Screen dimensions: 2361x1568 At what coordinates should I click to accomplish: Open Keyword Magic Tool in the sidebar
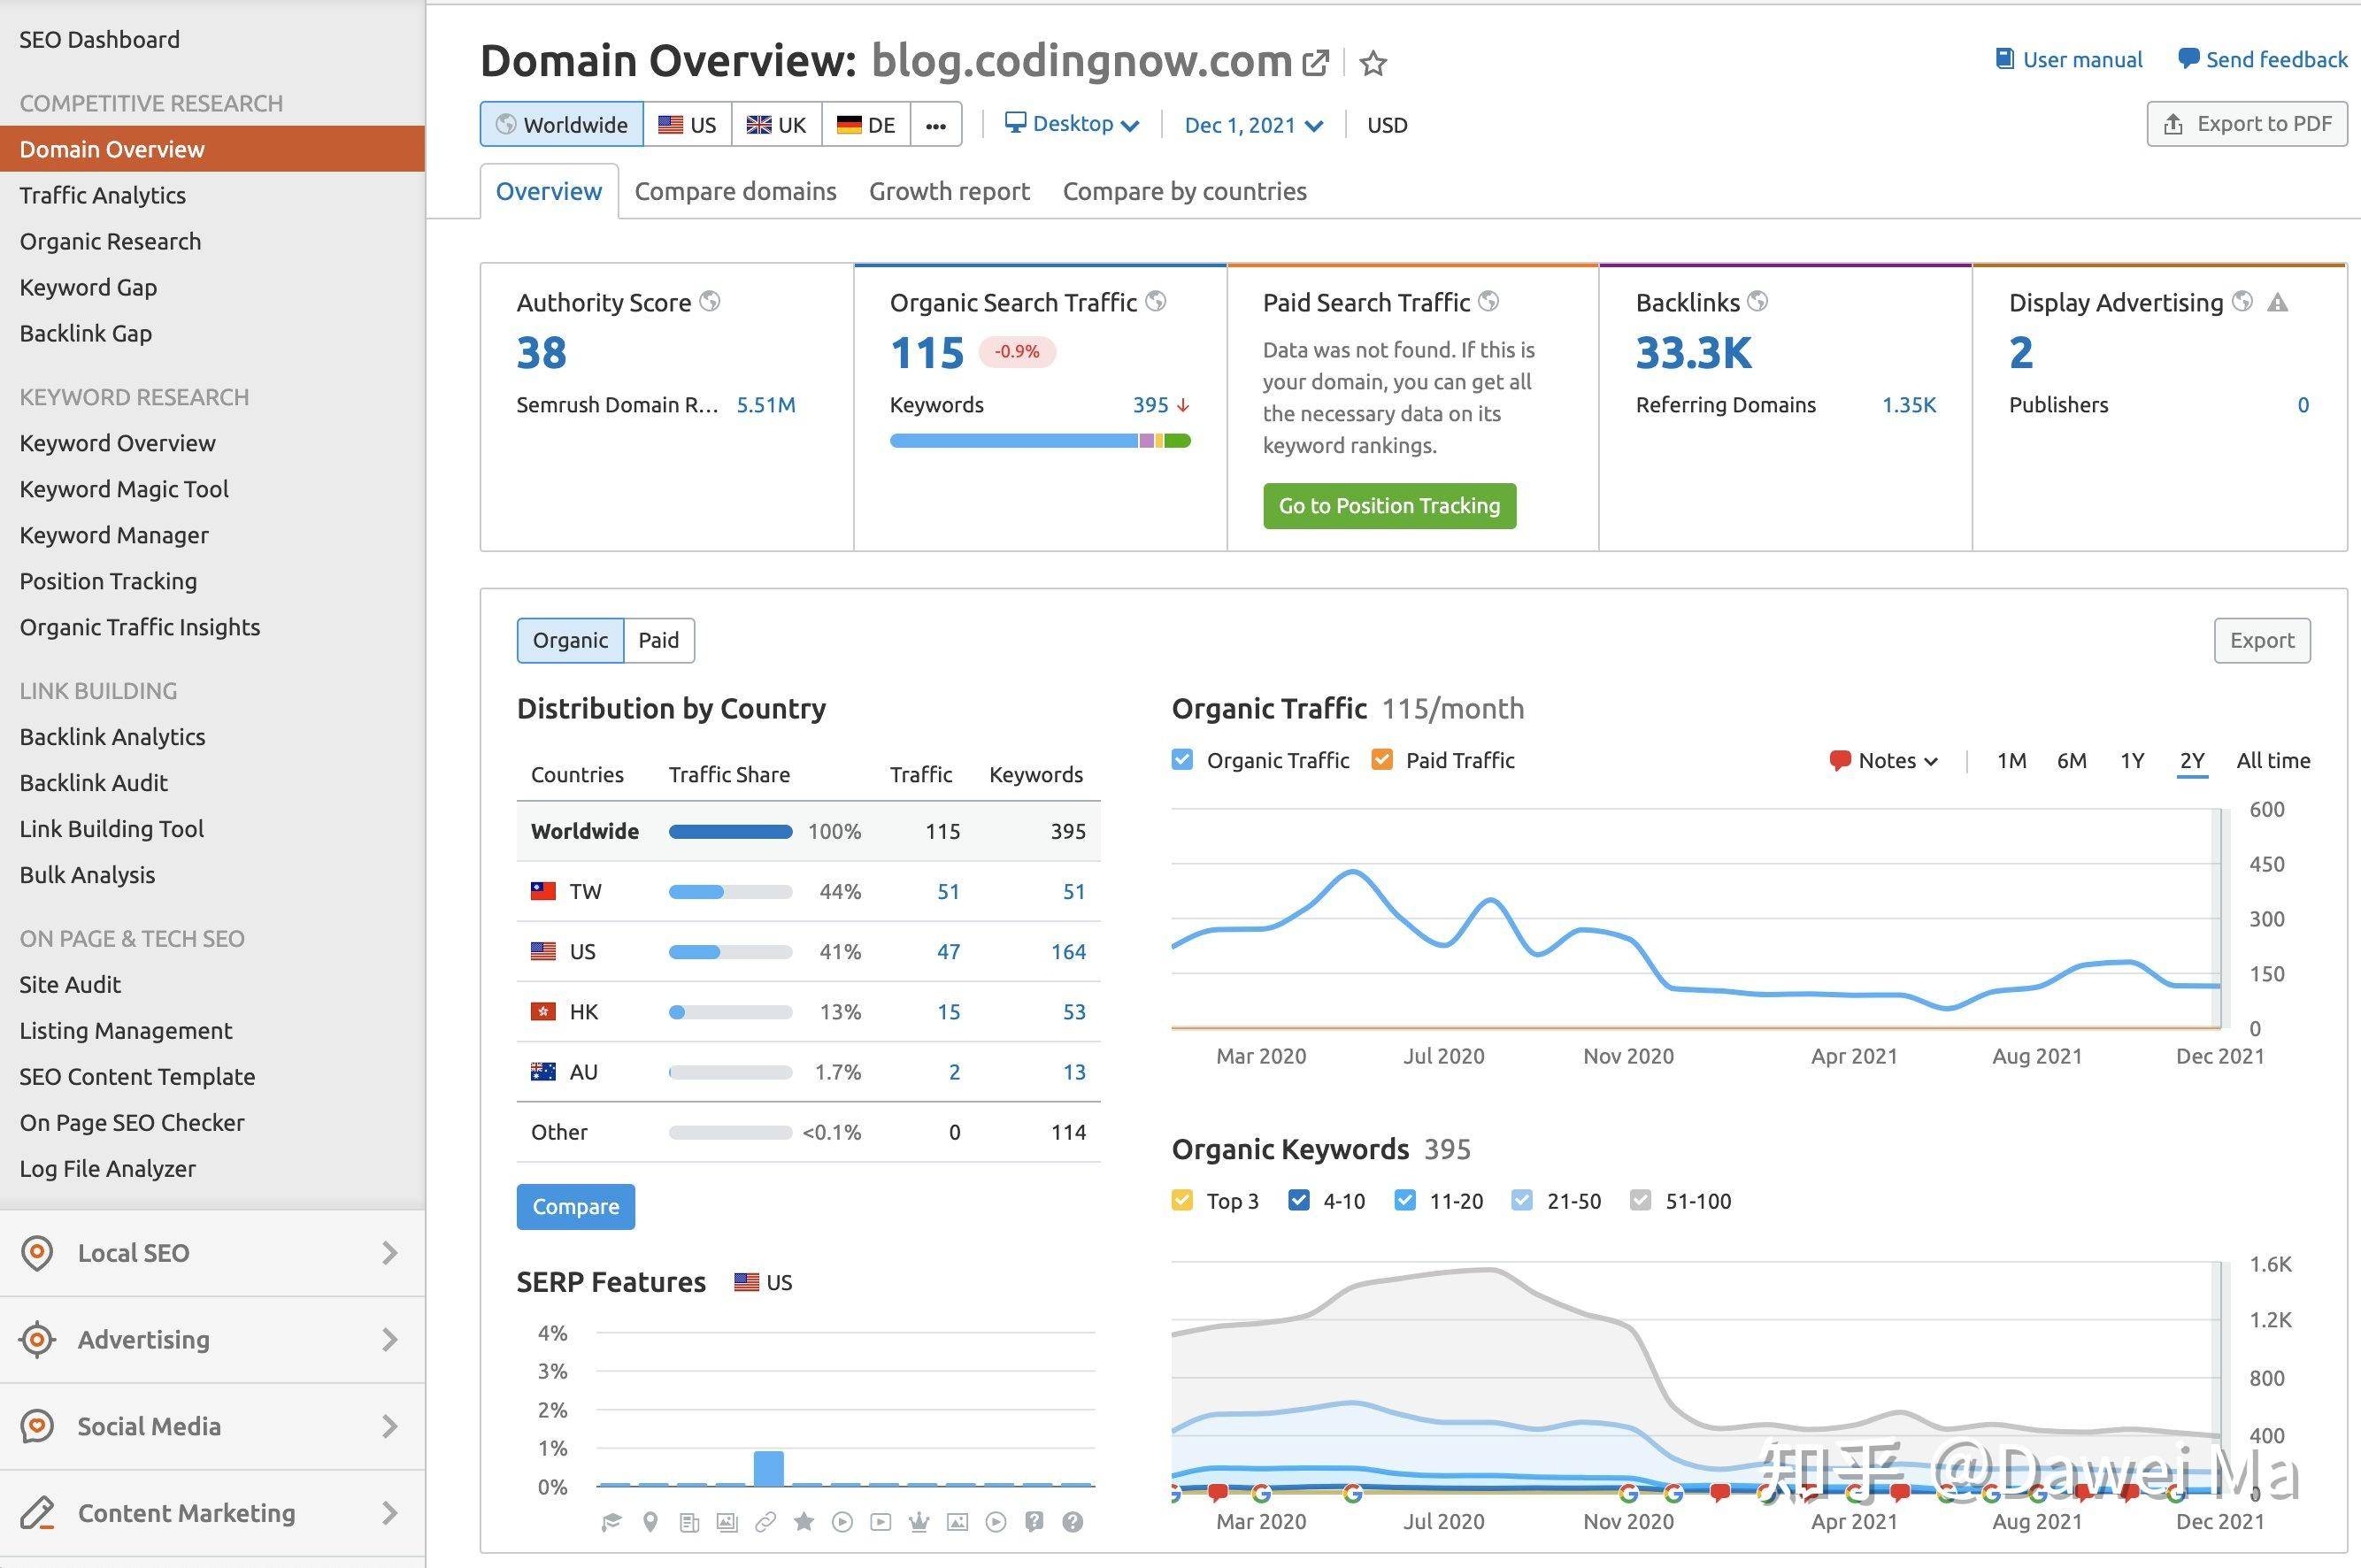point(124,489)
